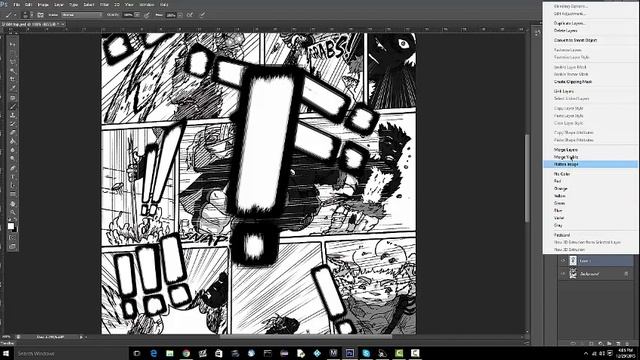Open Skype from the taskbar
The width and height of the screenshot is (640, 360).
click(x=366, y=353)
